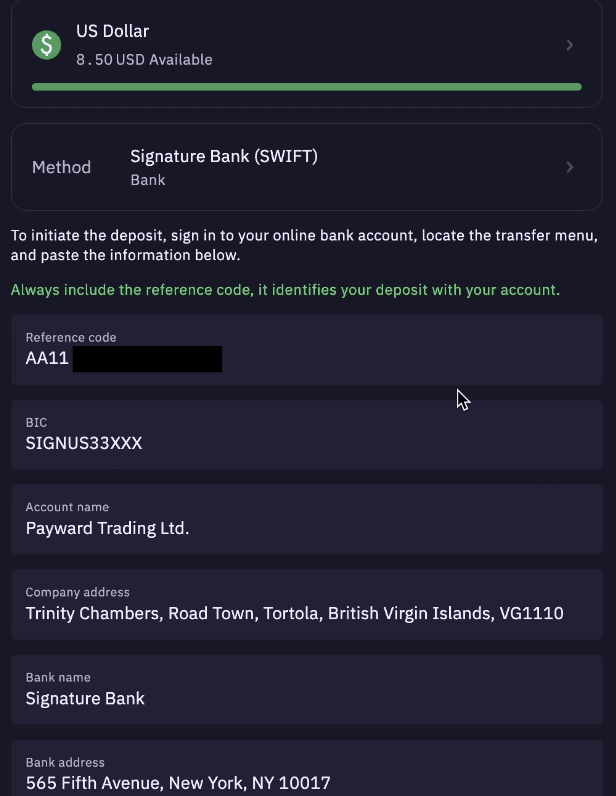Select the Signature Bank (SWIFT) method text

click(224, 156)
